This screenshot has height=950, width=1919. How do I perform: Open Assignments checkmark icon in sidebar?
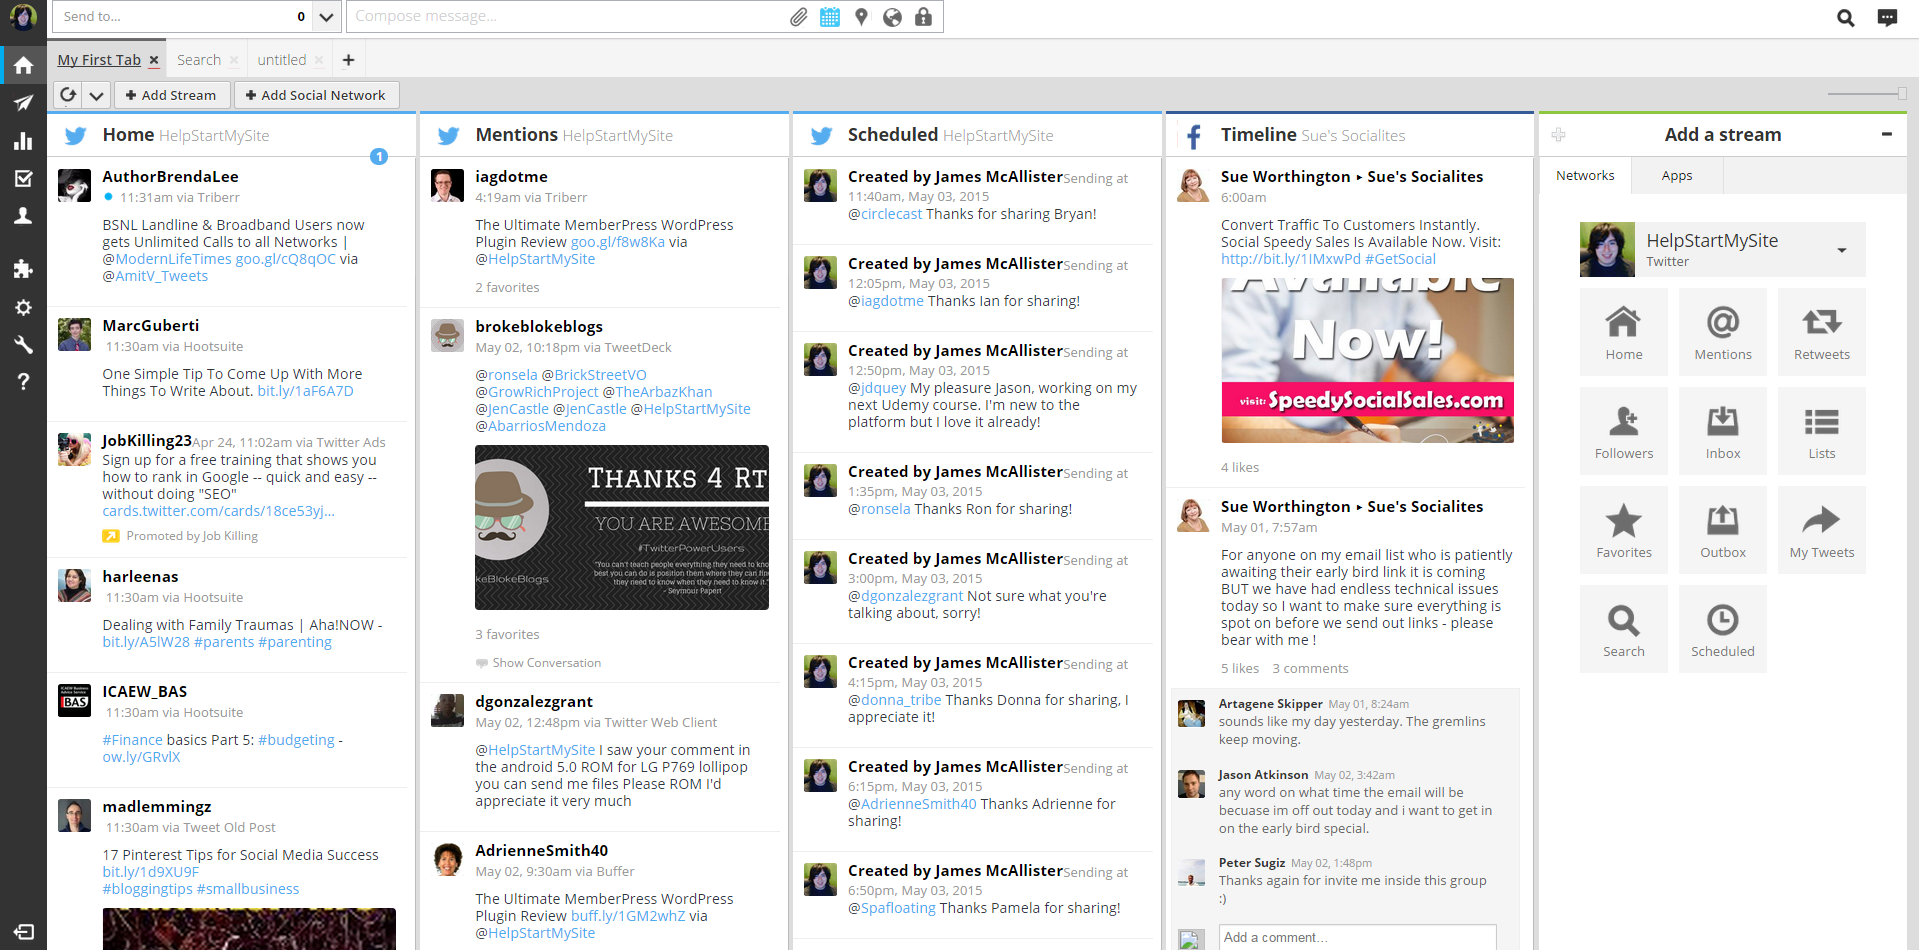click(23, 179)
